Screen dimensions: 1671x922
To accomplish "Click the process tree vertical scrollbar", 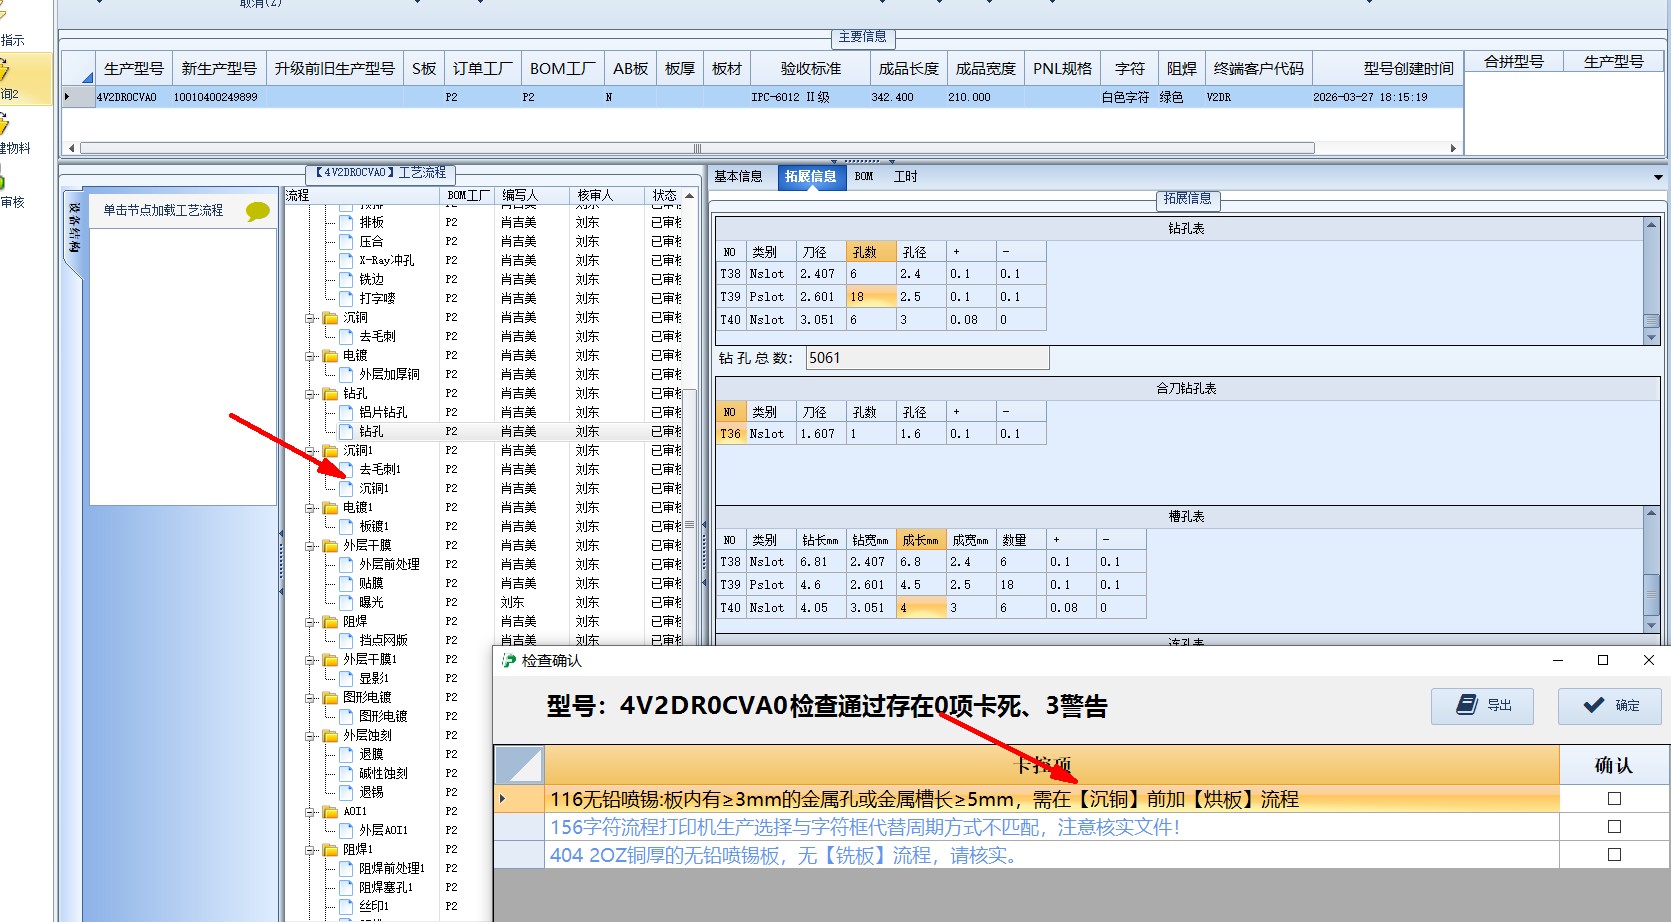I will click(689, 525).
